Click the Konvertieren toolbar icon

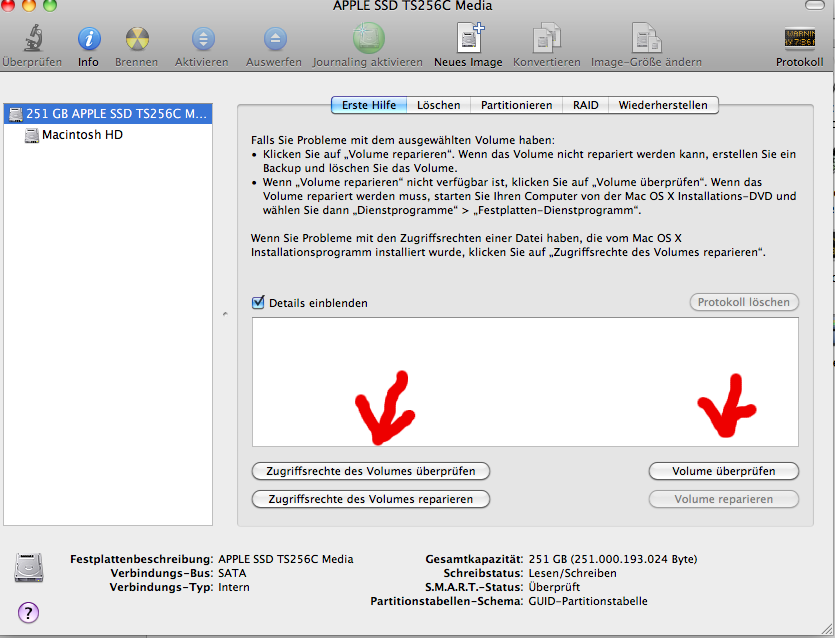pyautogui.click(x=546, y=38)
